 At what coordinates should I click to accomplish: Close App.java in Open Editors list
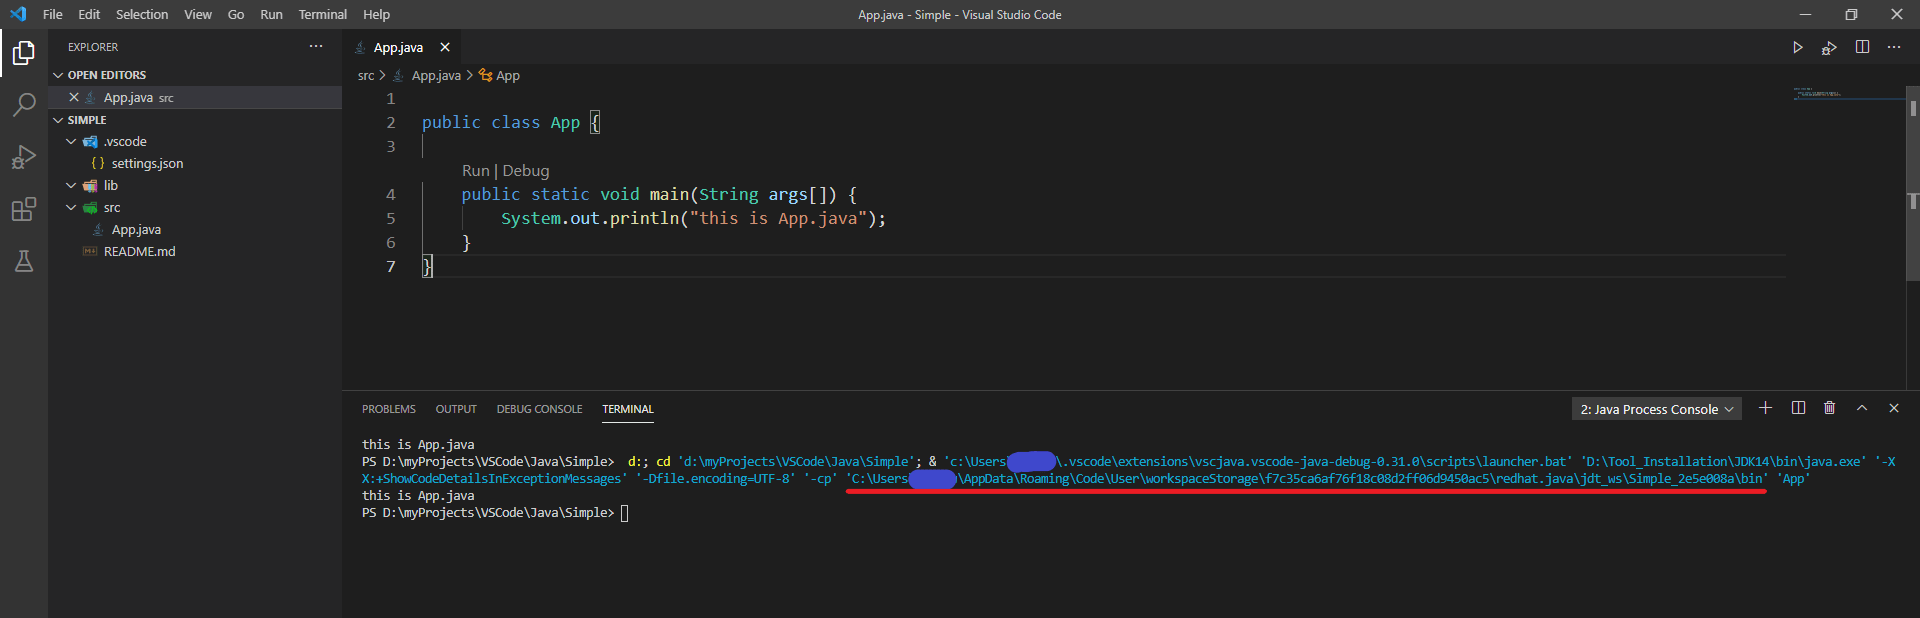pos(74,97)
